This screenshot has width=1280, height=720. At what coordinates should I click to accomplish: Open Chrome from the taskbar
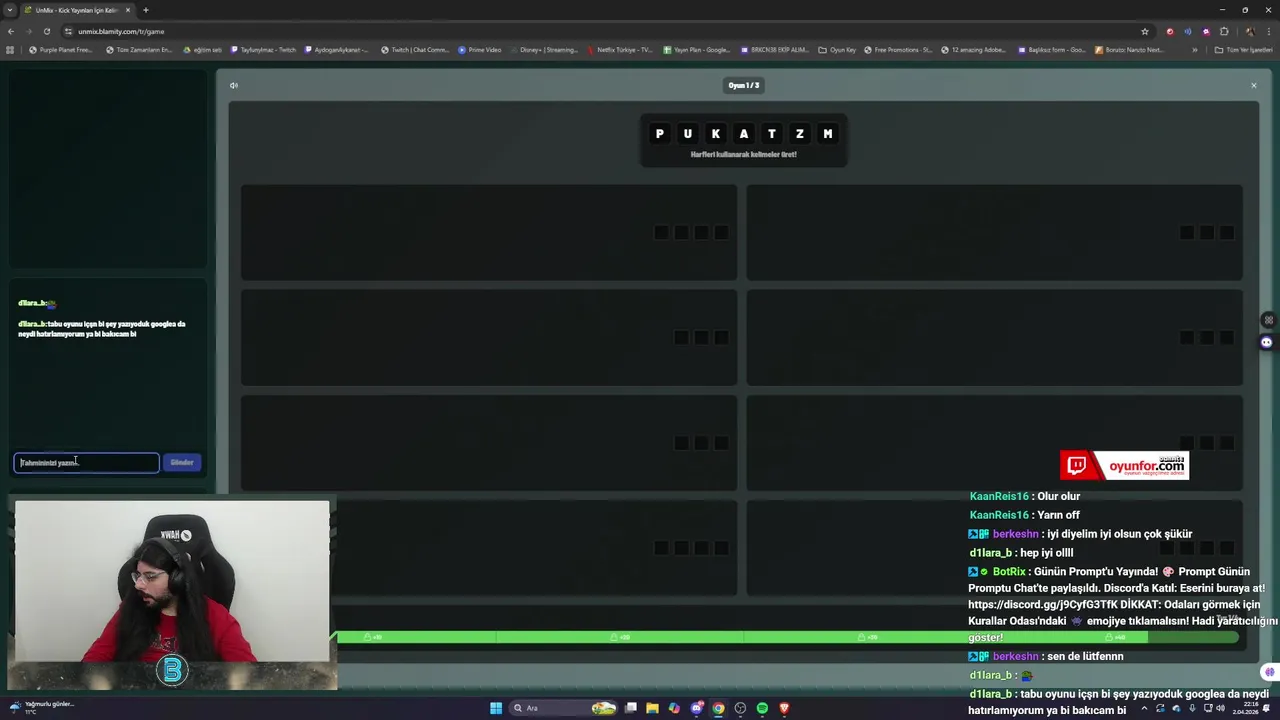coord(718,708)
